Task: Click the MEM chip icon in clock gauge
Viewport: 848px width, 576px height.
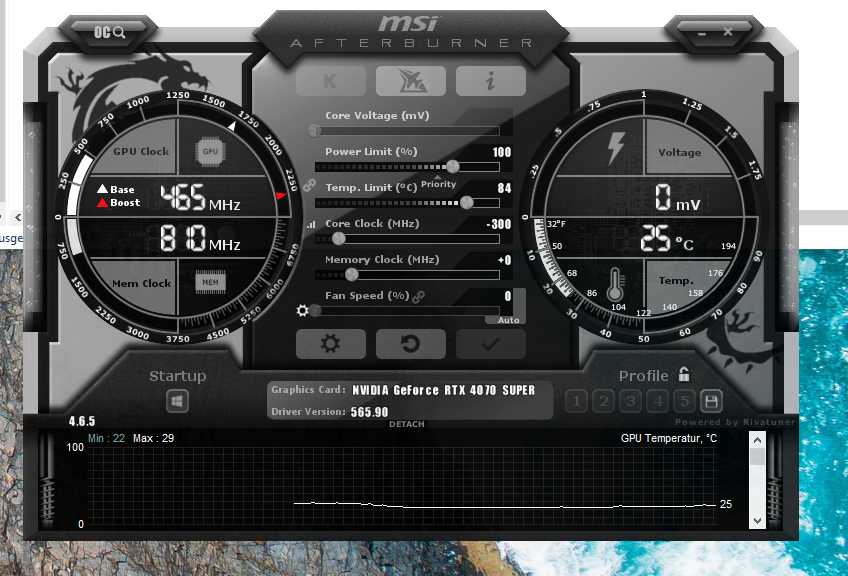Action: click(210, 282)
